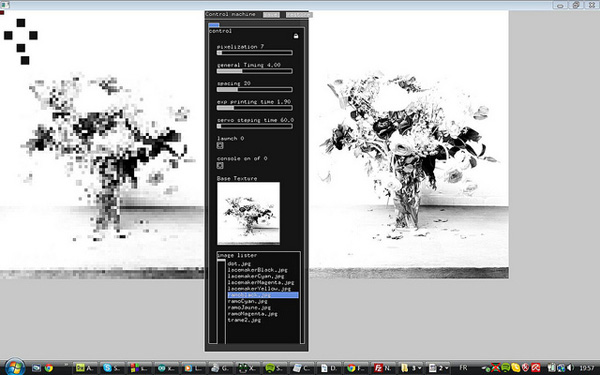Viewport: 600px width, 375px height.
Task: Open Google Chrome from quick launch
Action: coord(49,368)
